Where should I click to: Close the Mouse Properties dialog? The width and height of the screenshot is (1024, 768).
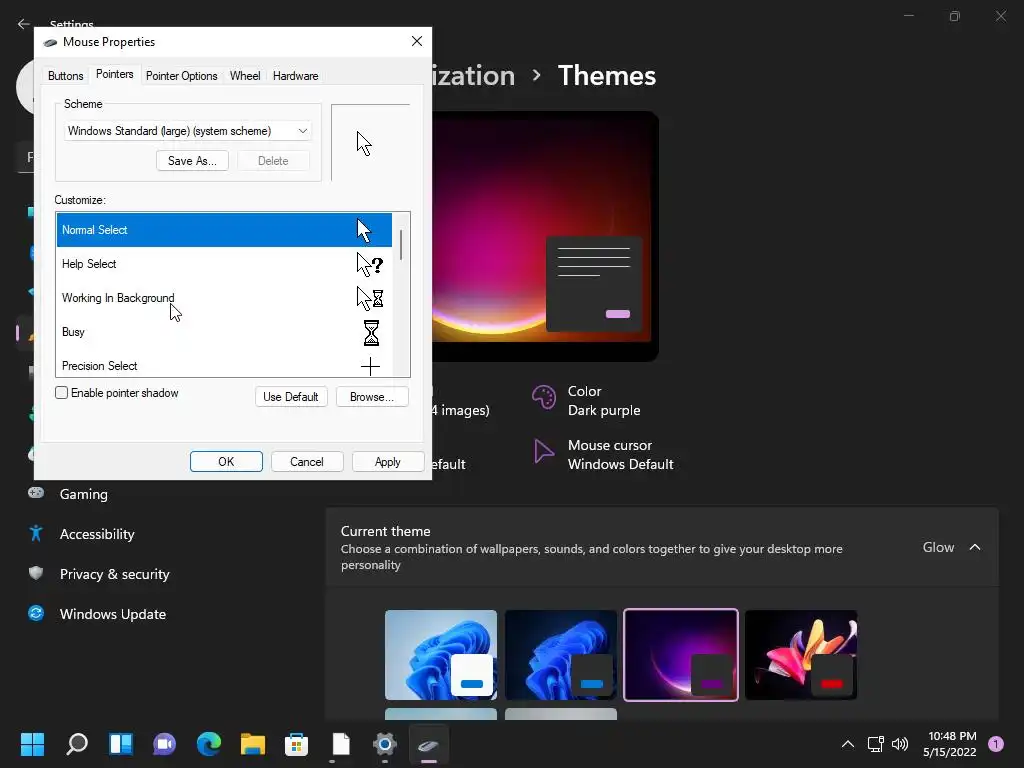pos(417,41)
